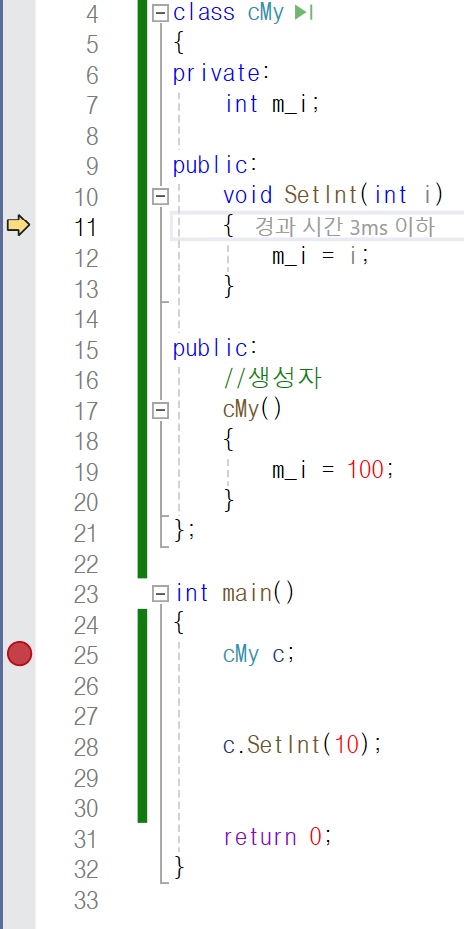Click line number 19 in the margin
464x929 pixels.
[x=86, y=472]
